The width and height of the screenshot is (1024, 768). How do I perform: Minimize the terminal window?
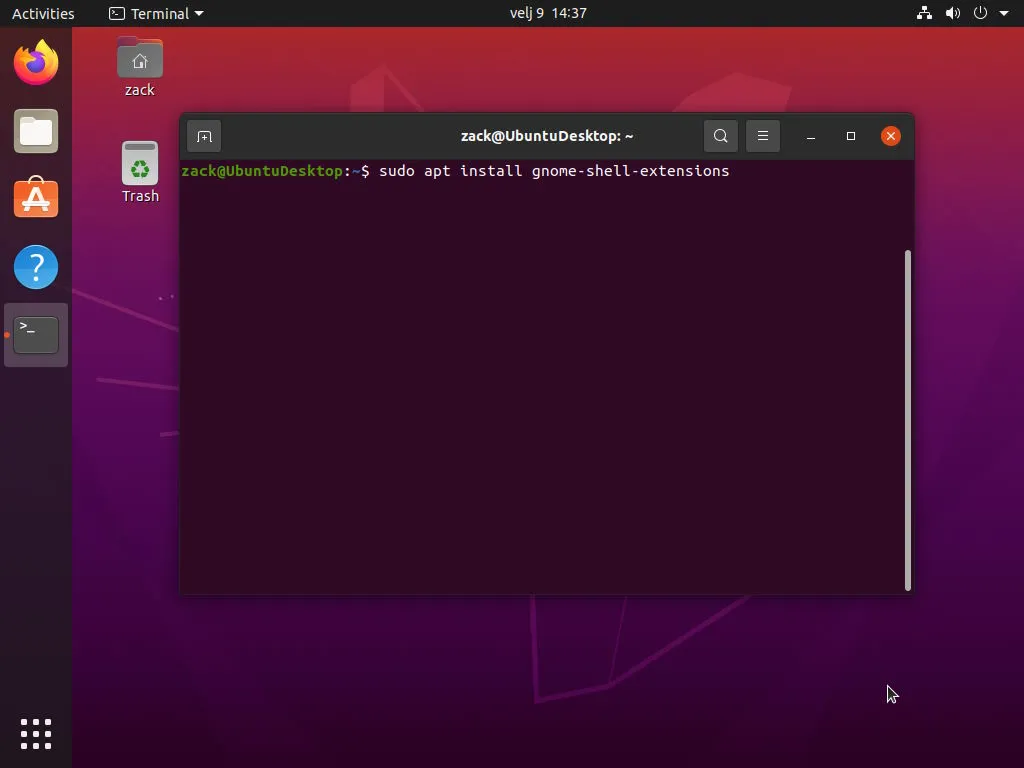pos(810,136)
